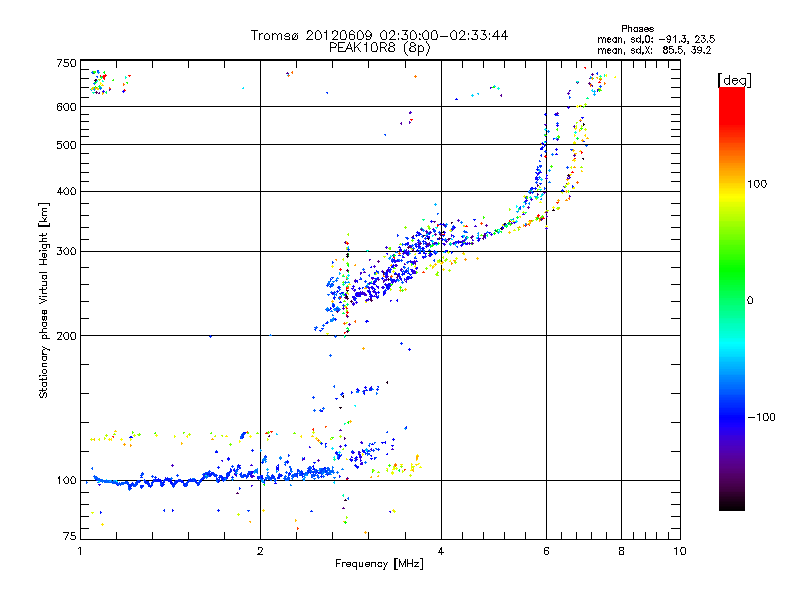The image size is (800, 600).
Task: Click the 10 tick on frequency axis
Action: [x=679, y=551]
